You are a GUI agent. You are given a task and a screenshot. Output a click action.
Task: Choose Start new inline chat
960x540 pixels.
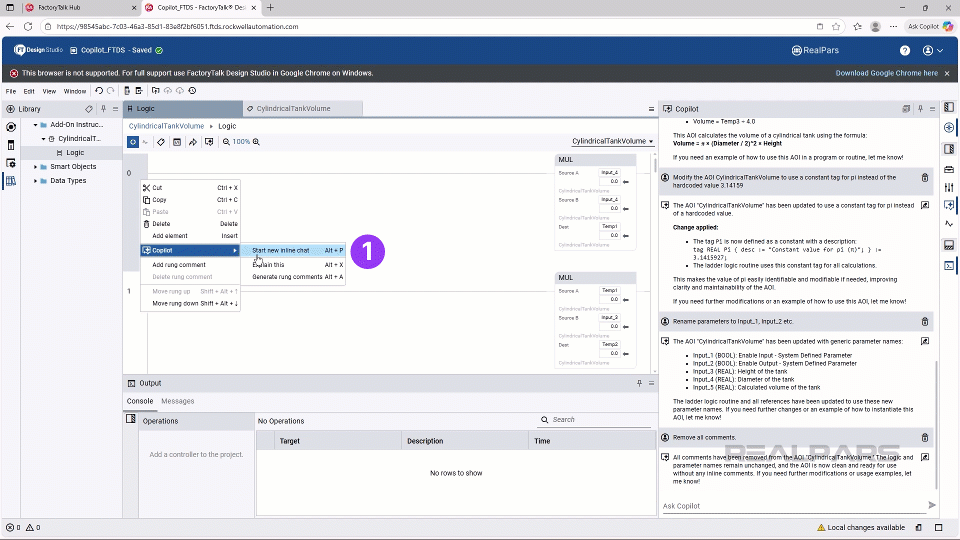click(293, 250)
